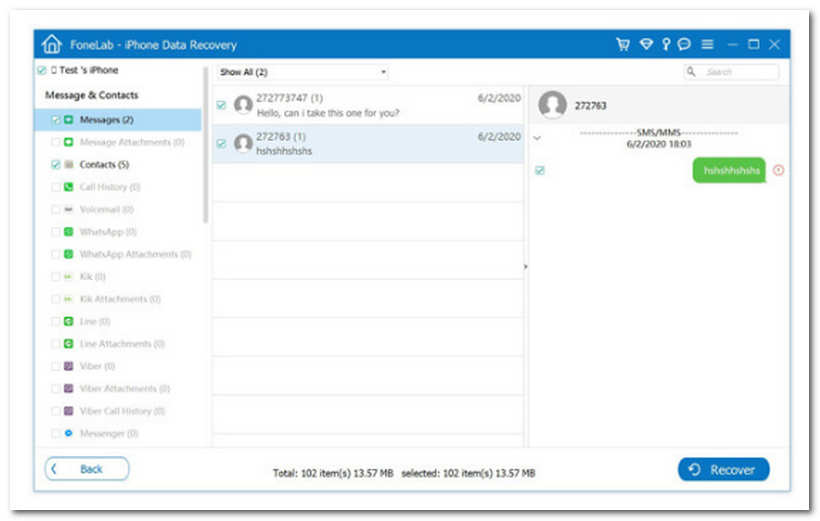The height and width of the screenshot is (521, 820).
Task: Go to home via house icon
Action: [52, 44]
